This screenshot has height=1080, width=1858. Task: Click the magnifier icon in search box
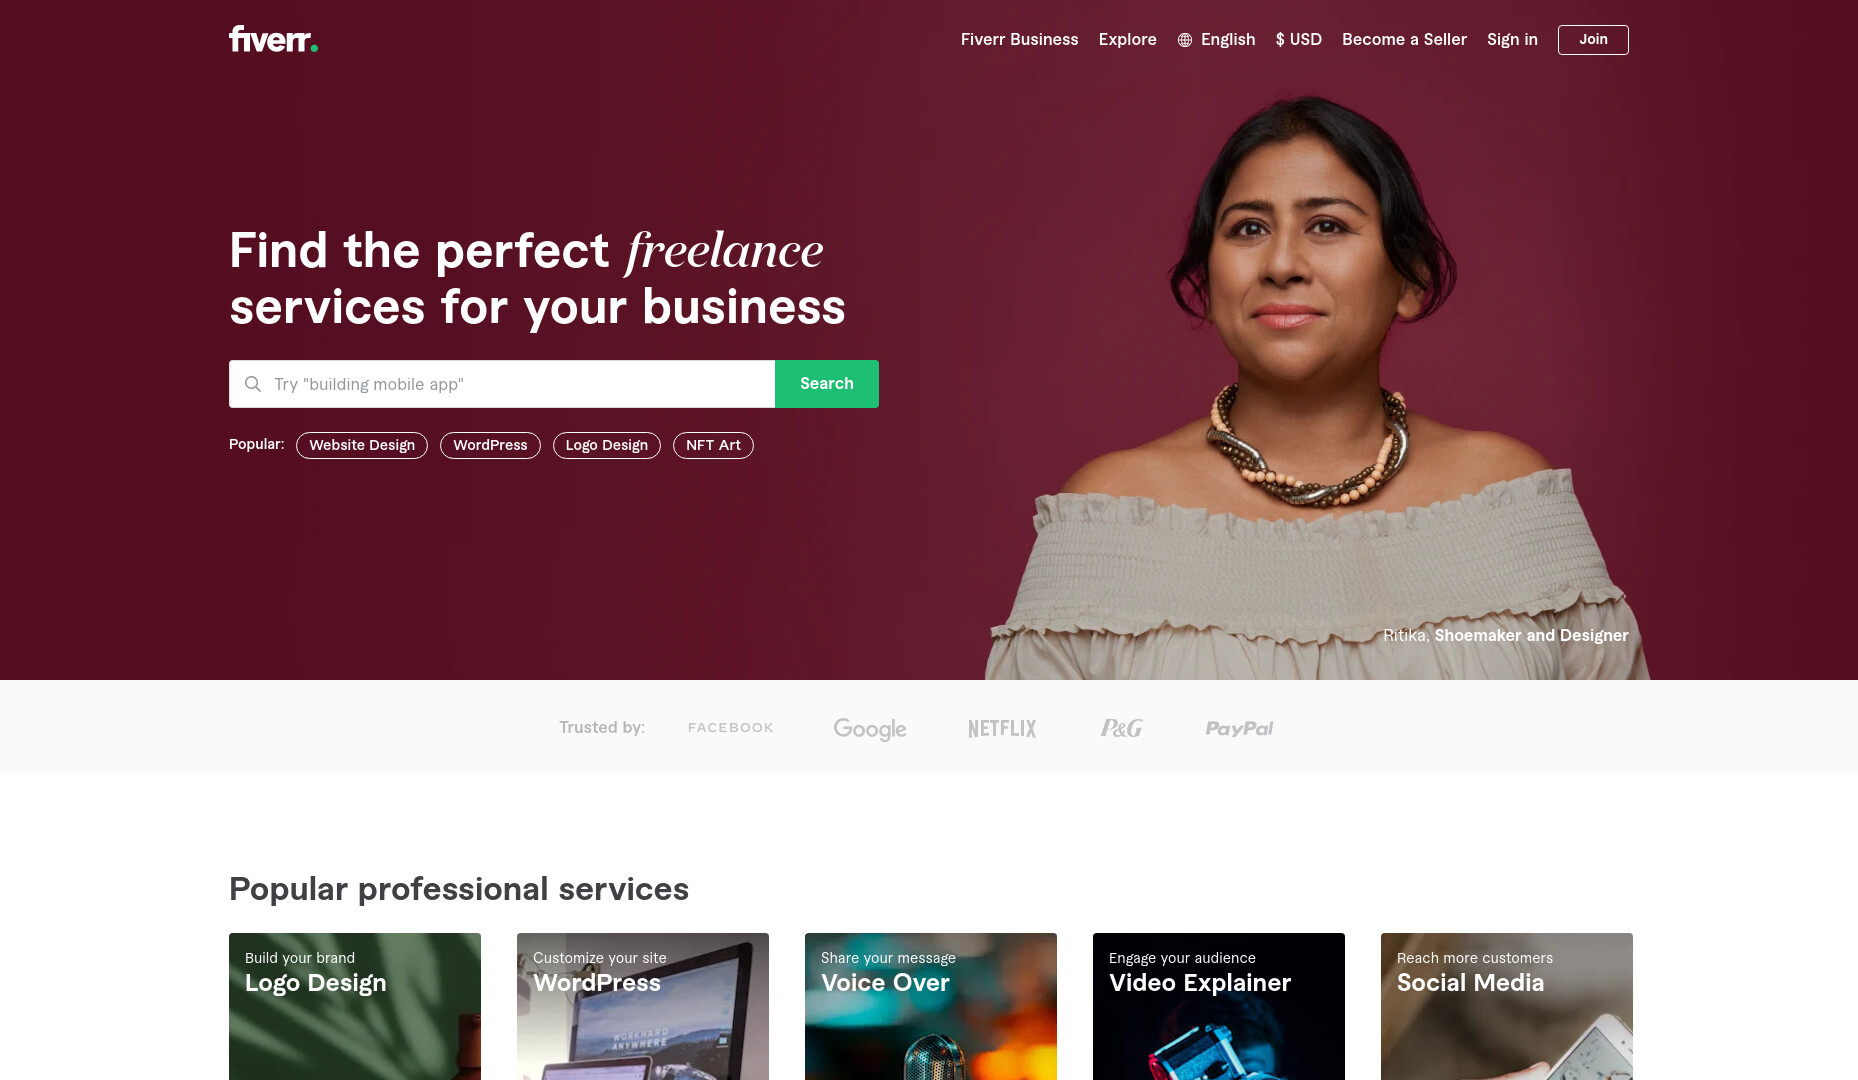click(253, 384)
